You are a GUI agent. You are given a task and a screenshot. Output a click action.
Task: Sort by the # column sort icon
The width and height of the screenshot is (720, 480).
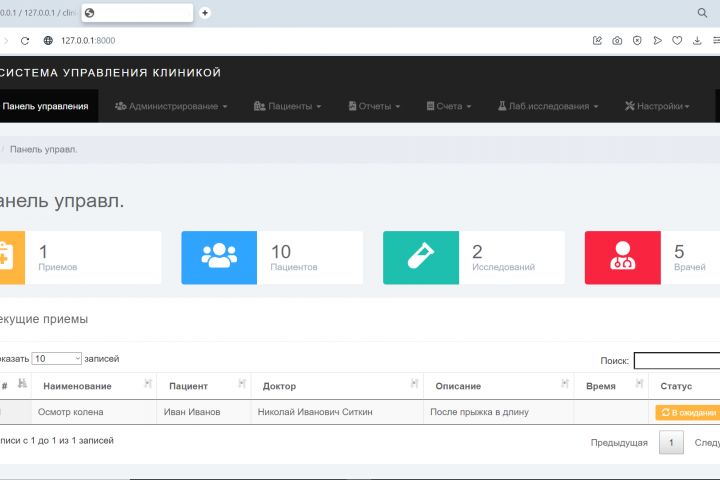point(22,383)
